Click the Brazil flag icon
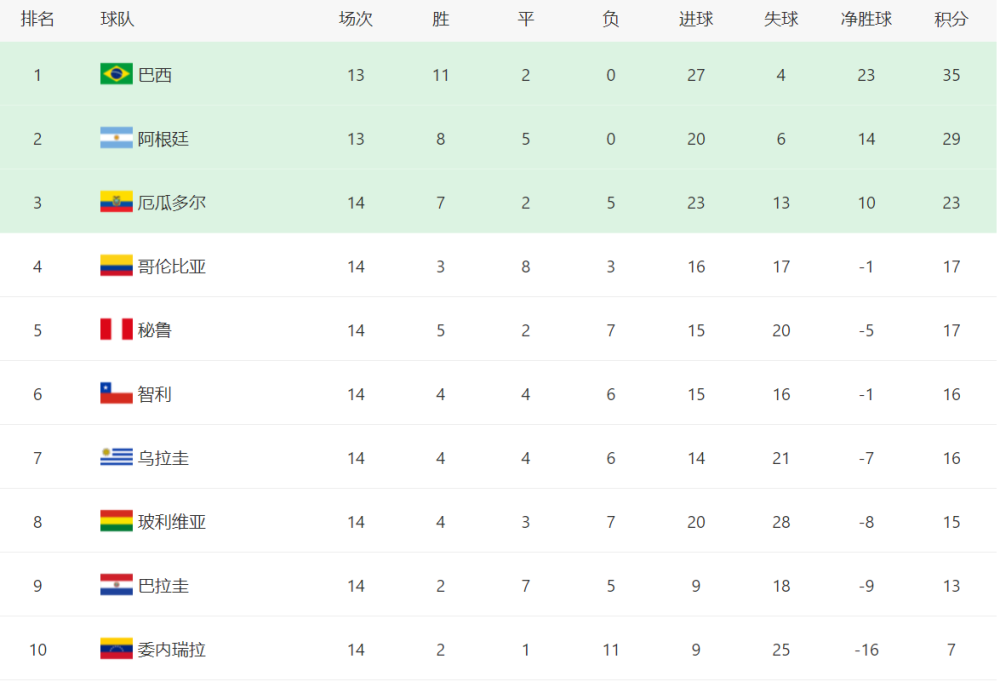Viewport: 1000px width, 682px height. click(x=116, y=74)
